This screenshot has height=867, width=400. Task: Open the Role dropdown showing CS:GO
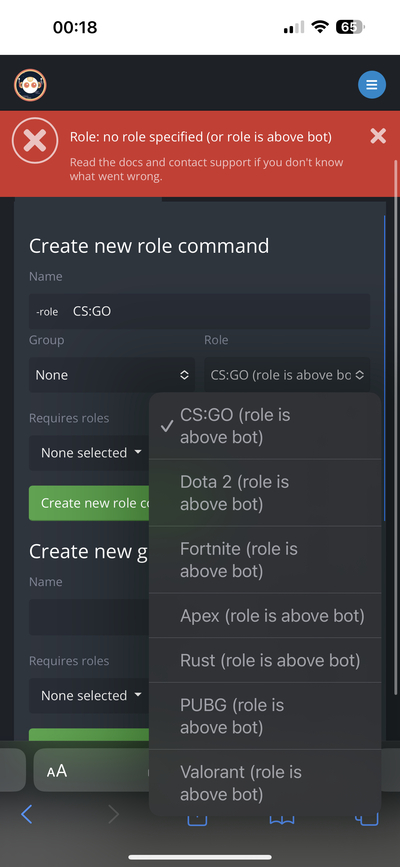[x=287, y=375]
